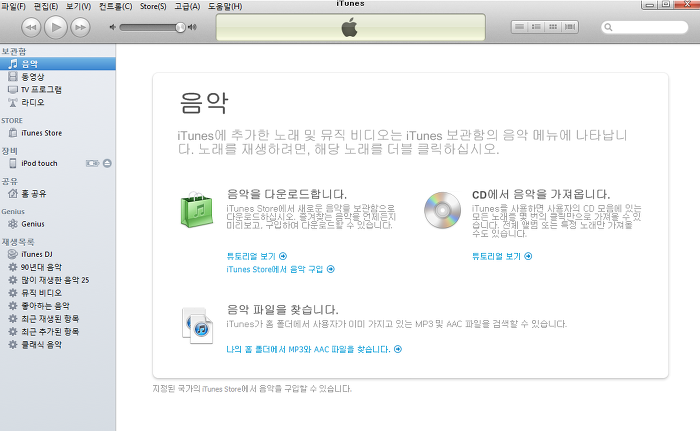Select the 최근 추가된 항목 playlist
The width and height of the screenshot is (700, 431).
(58, 332)
